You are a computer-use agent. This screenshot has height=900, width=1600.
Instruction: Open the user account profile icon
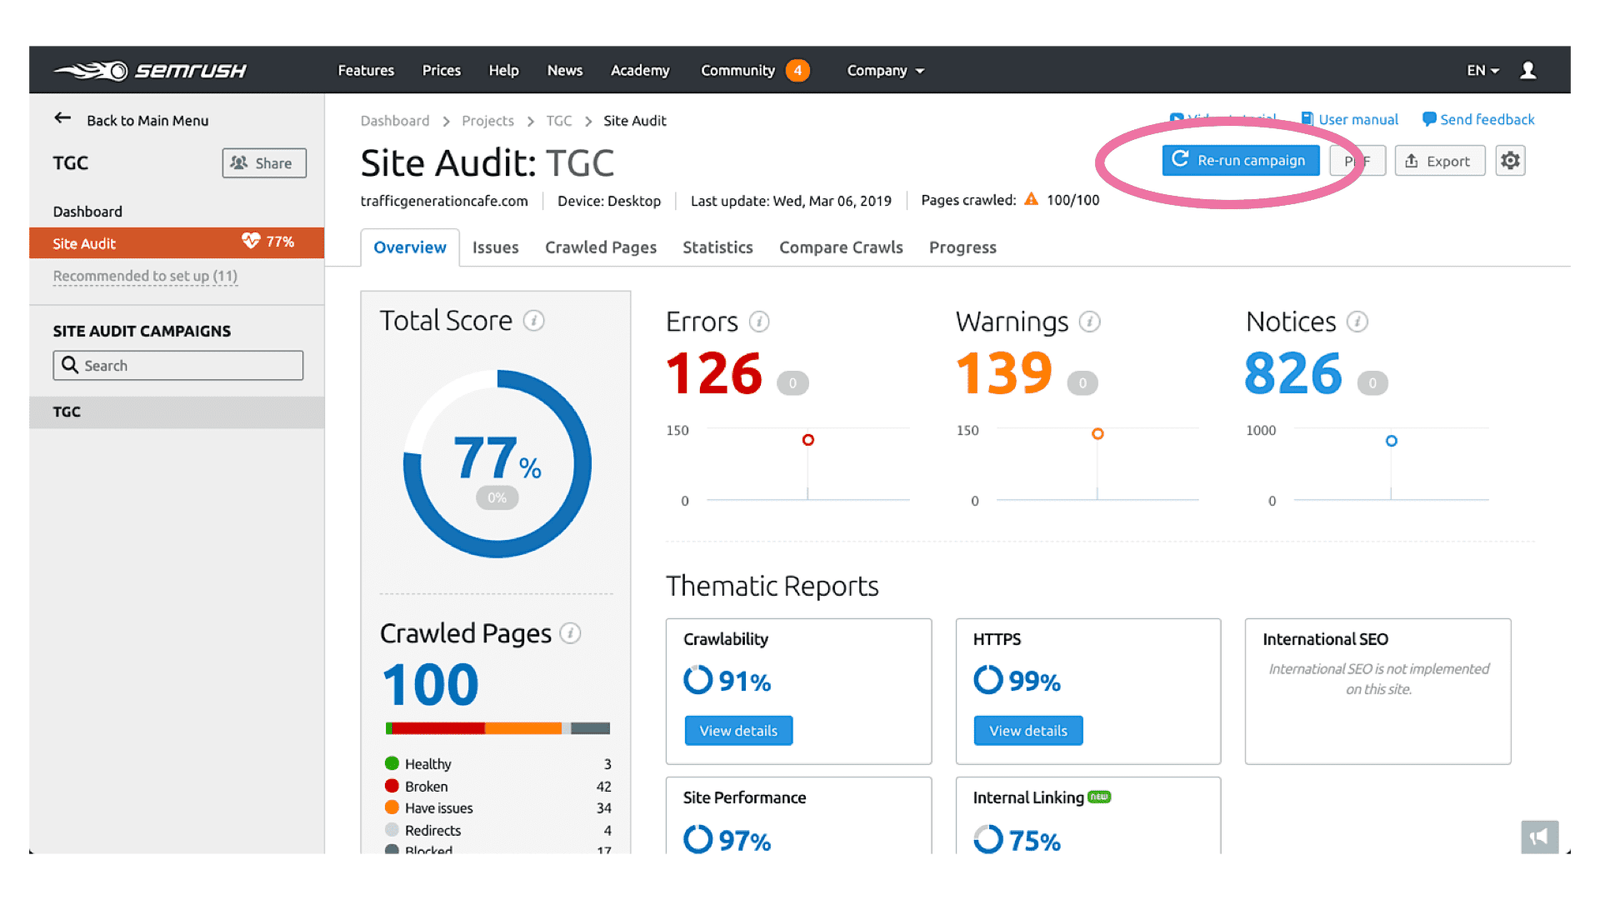pos(1528,70)
